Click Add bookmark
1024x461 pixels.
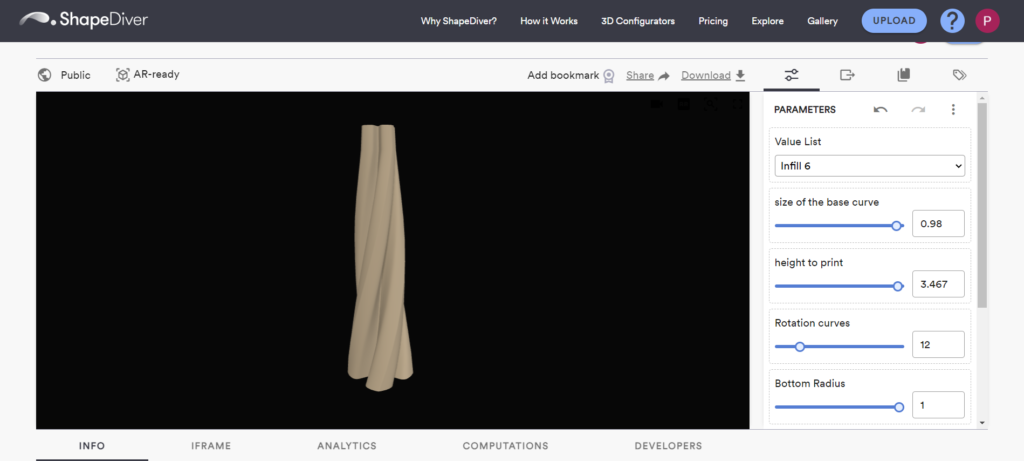563,76
